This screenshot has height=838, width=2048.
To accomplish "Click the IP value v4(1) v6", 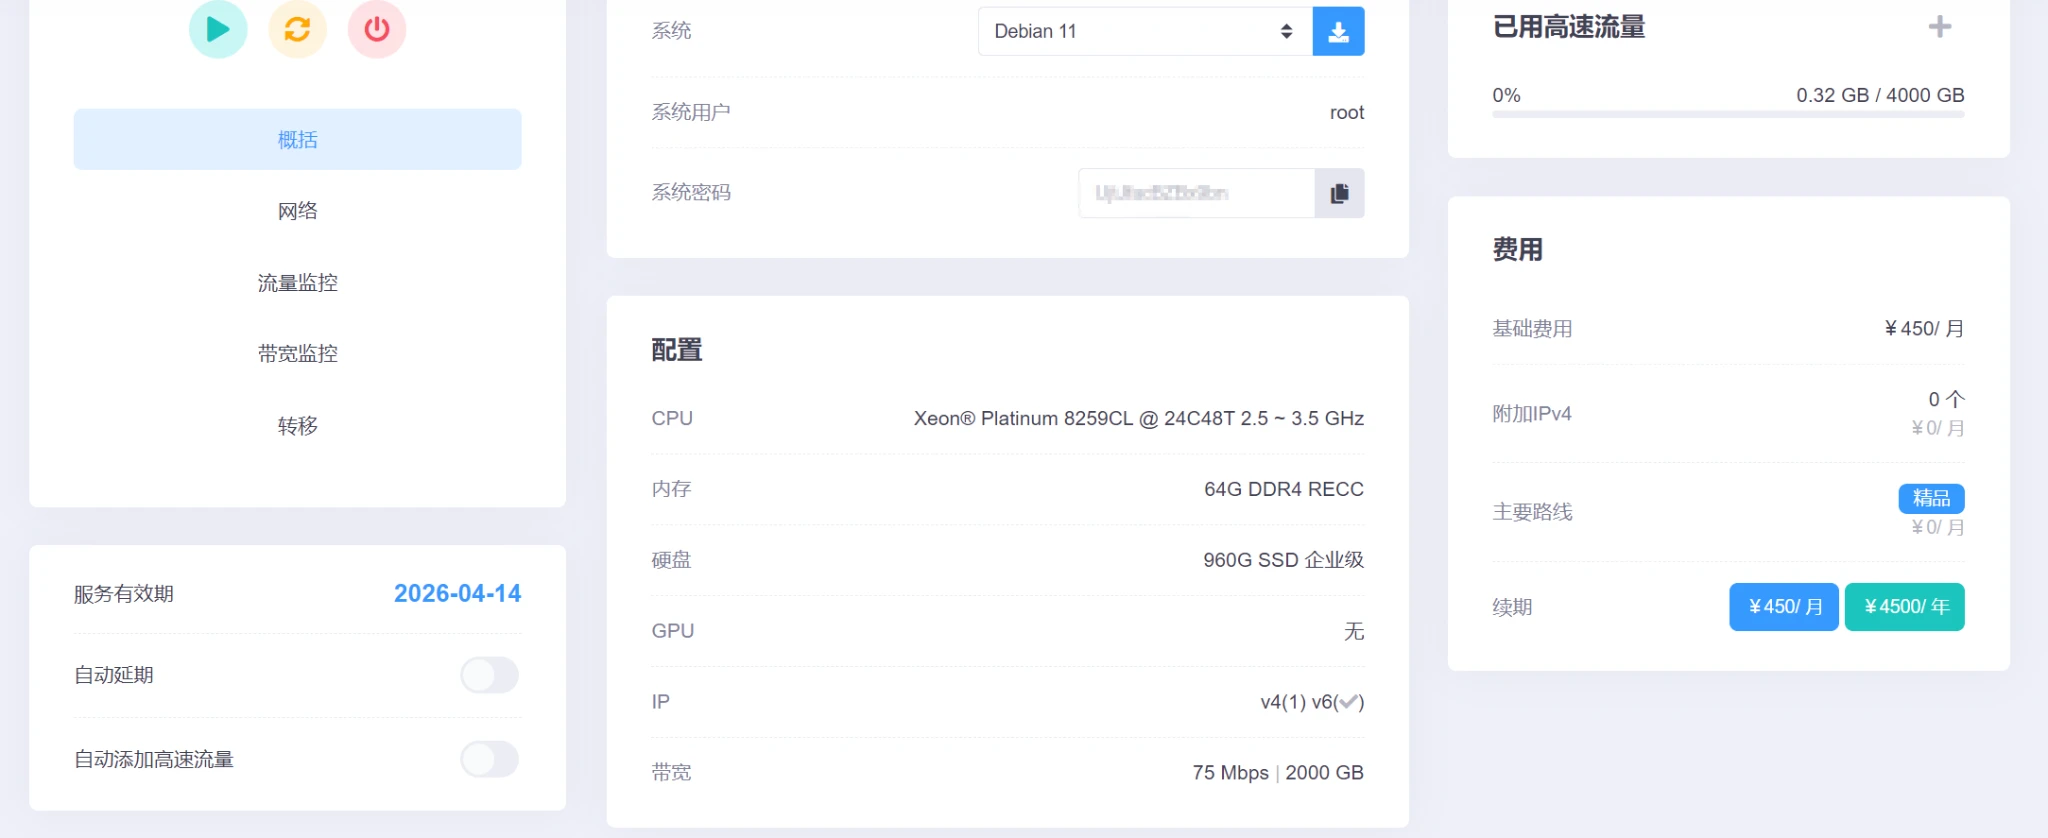I will click(1312, 702).
